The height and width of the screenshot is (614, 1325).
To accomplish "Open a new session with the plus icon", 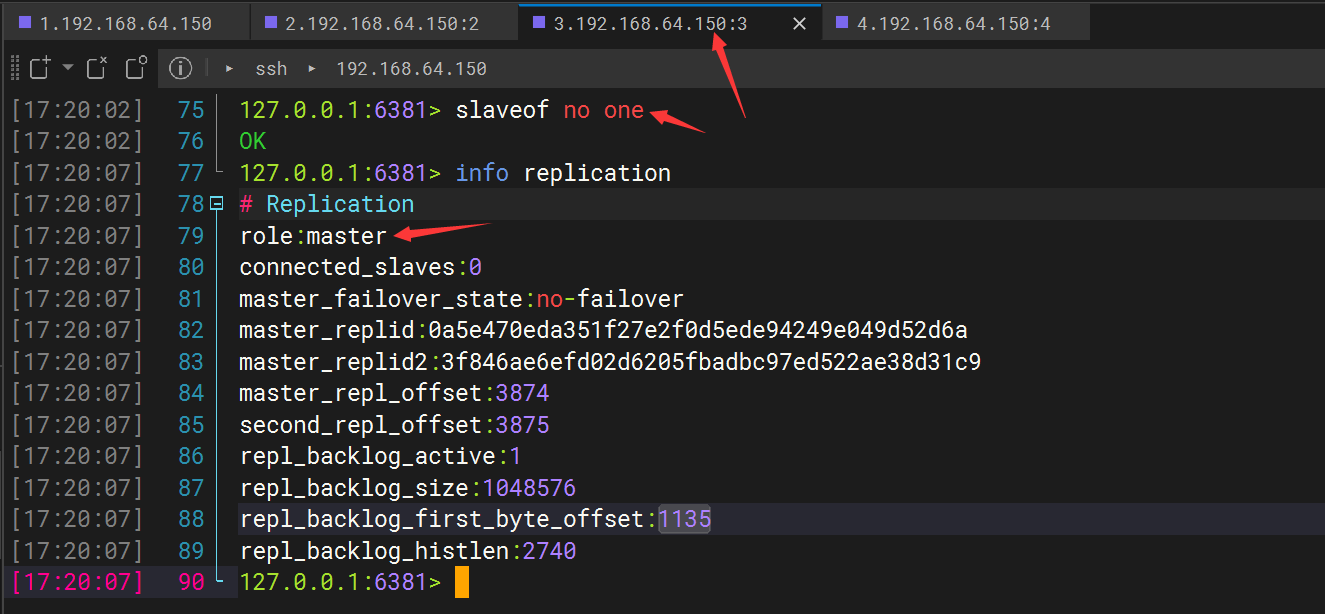I will tap(39, 68).
